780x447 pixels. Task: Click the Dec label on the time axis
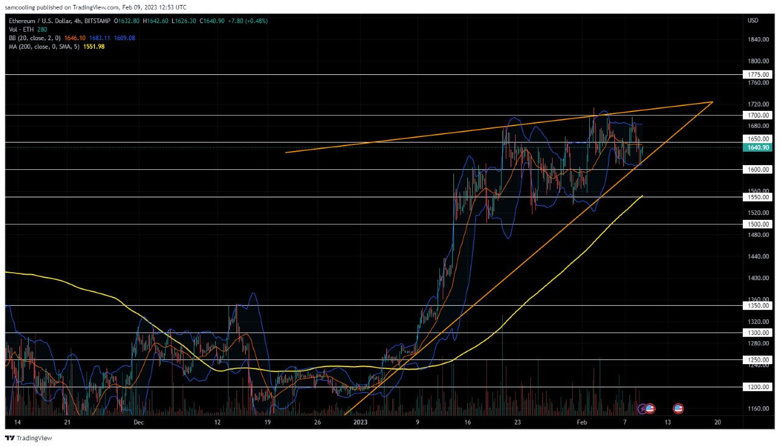click(138, 423)
